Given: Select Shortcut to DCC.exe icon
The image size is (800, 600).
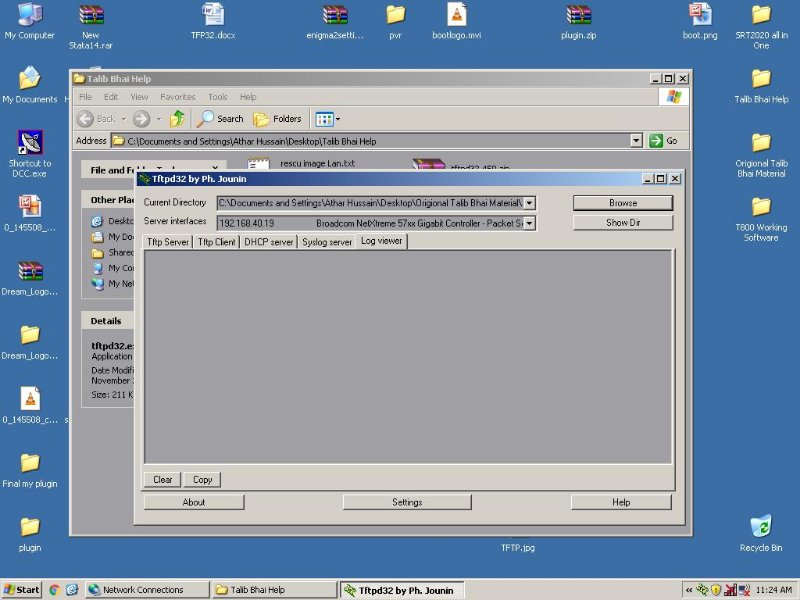Looking at the screenshot, I should [x=30, y=153].
